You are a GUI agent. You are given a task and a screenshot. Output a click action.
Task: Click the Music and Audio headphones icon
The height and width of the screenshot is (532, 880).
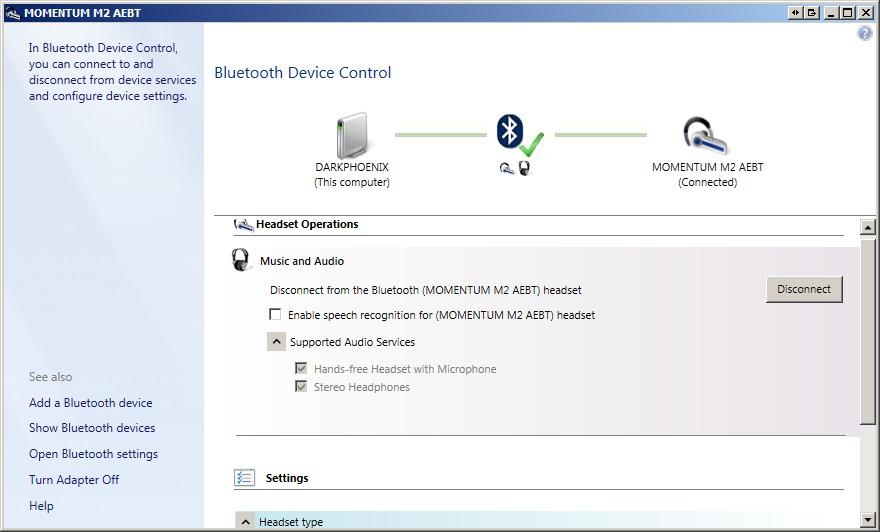coord(240,260)
